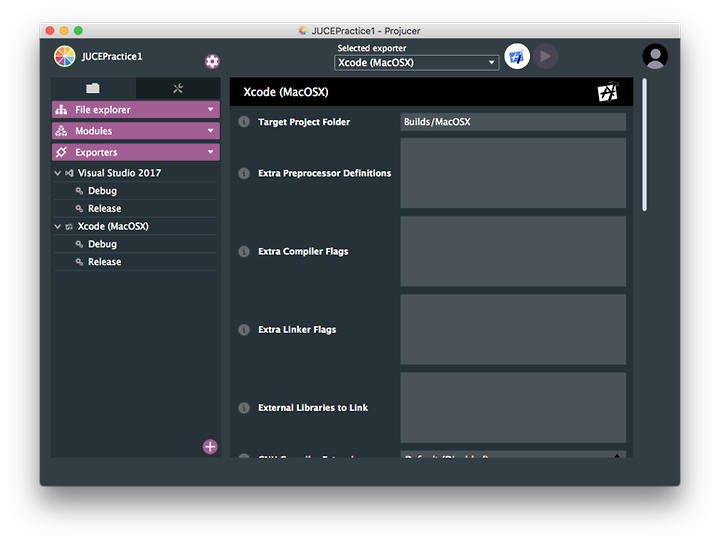Click the Modules cubes icon

point(61,131)
